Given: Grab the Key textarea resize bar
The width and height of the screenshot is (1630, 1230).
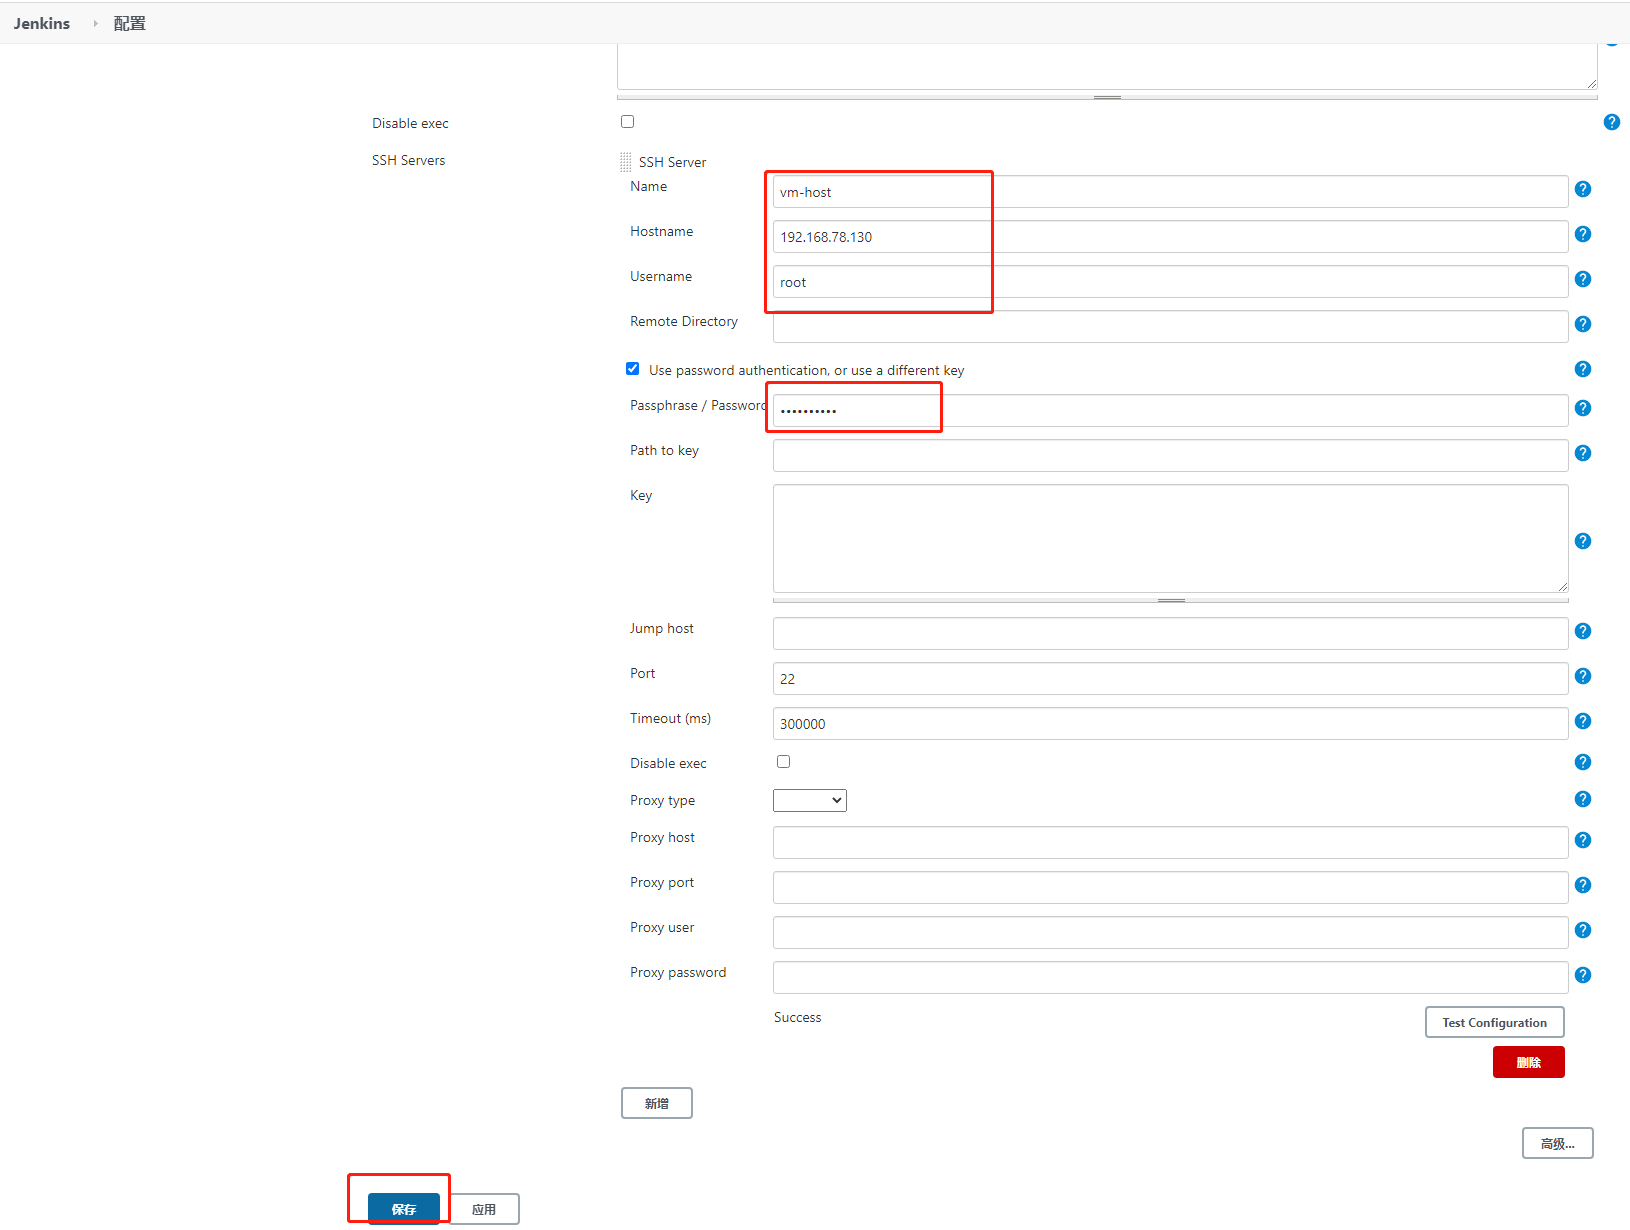Looking at the screenshot, I should point(1170,600).
